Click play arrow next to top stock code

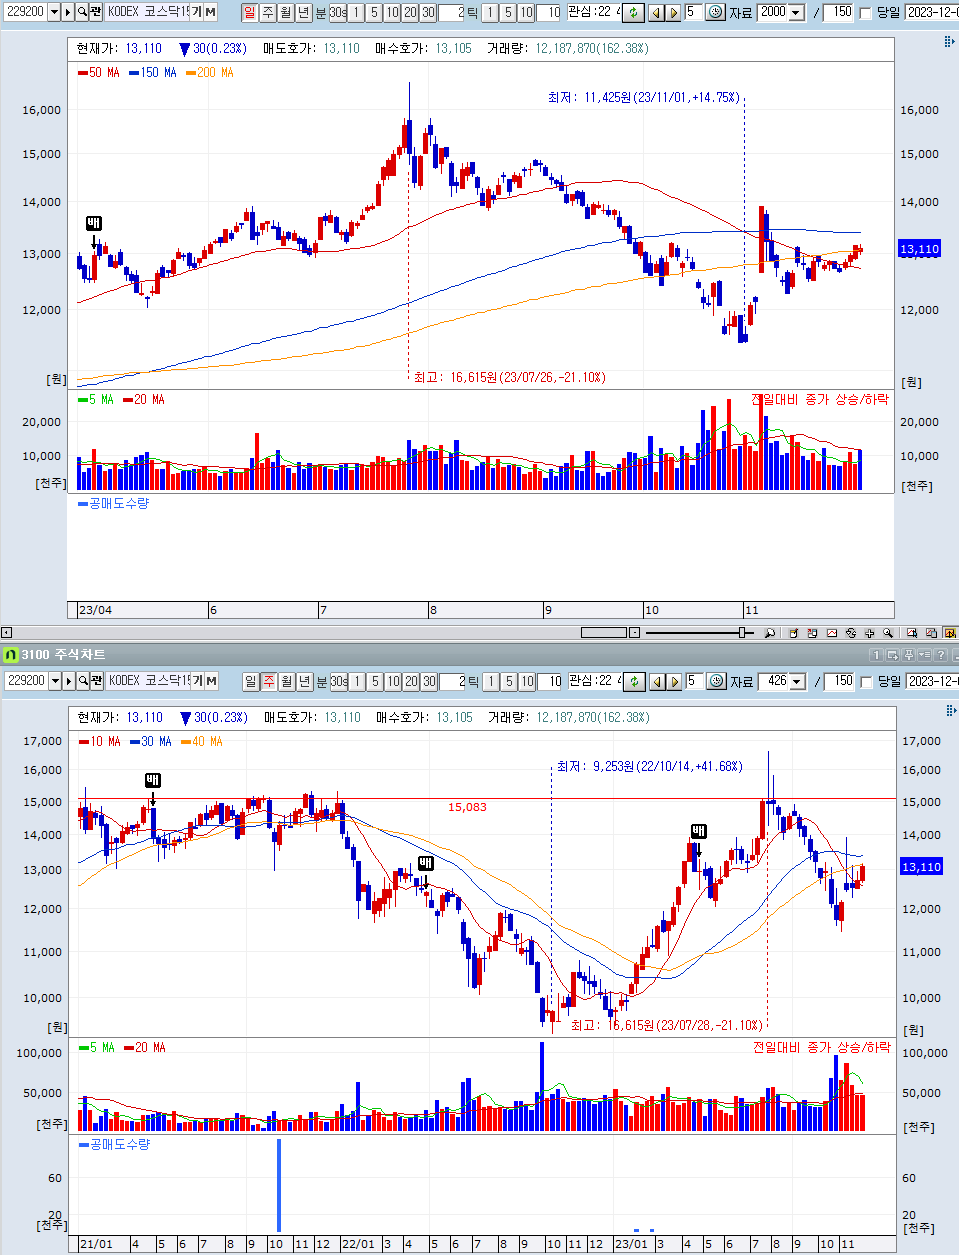tap(68, 12)
